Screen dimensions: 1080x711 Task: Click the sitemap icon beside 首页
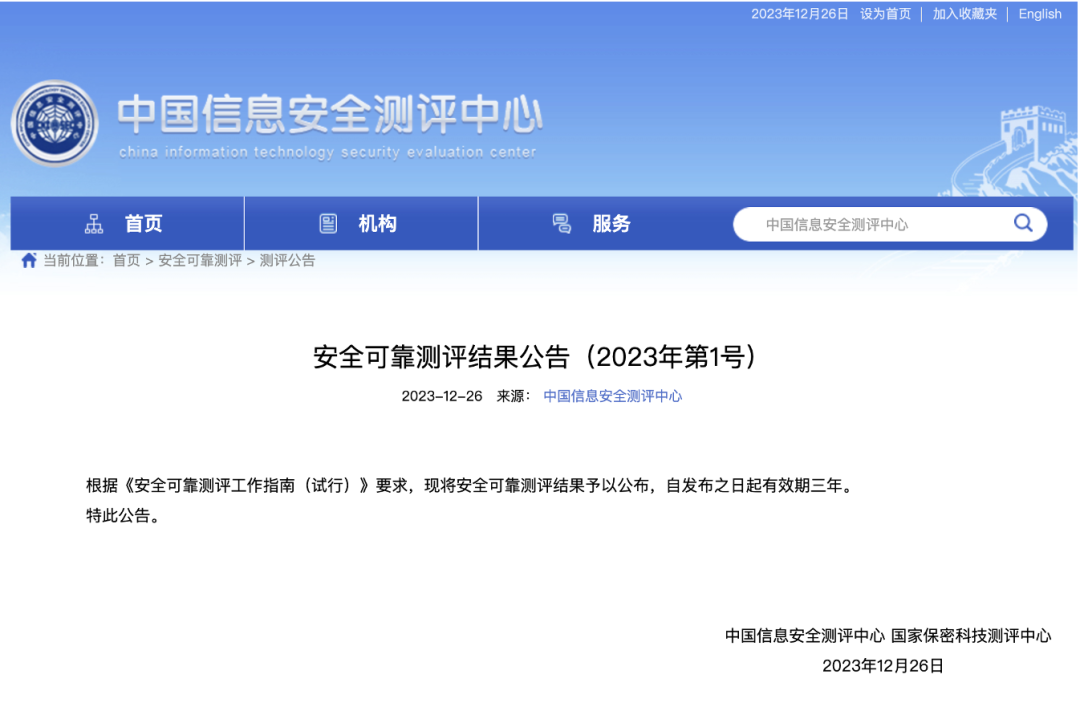[94, 224]
